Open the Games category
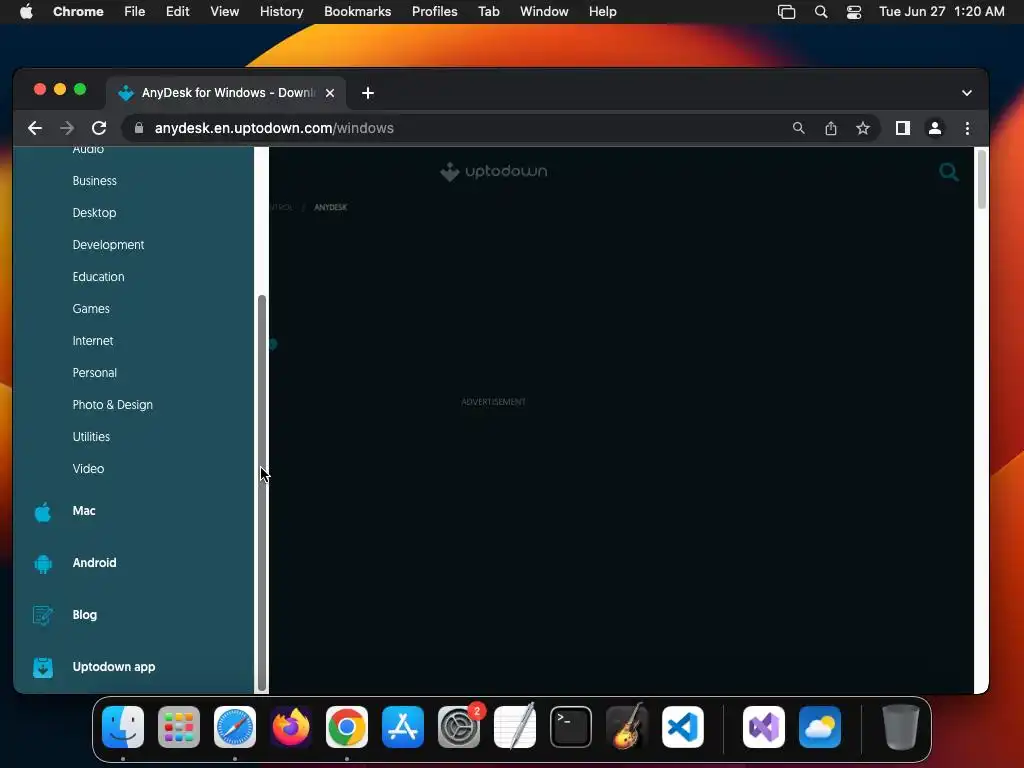This screenshot has height=768, width=1024. click(x=91, y=309)
